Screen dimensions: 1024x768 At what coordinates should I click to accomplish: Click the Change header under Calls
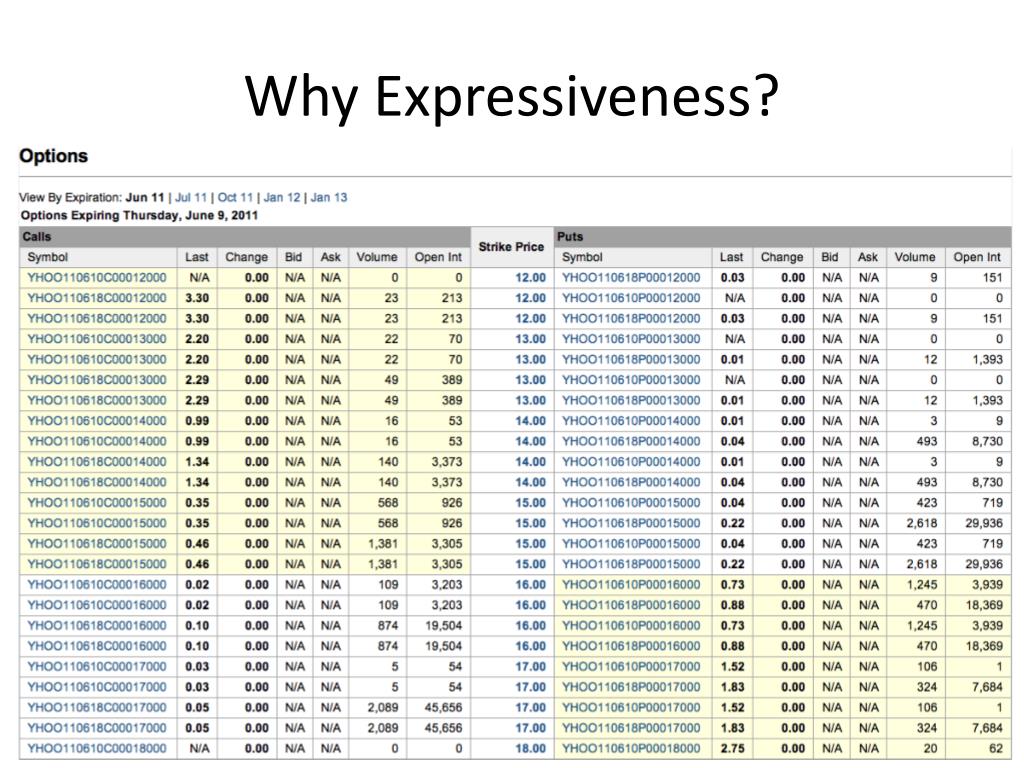(x=246, y=257)
